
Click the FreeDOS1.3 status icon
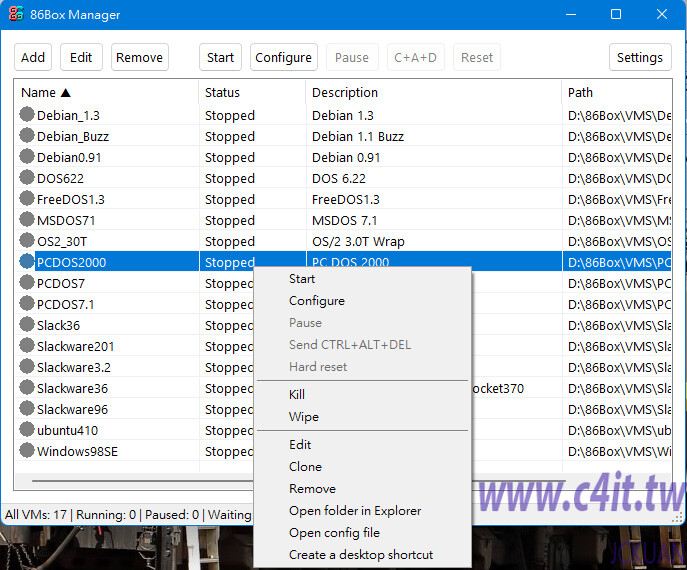click(27, 199)
